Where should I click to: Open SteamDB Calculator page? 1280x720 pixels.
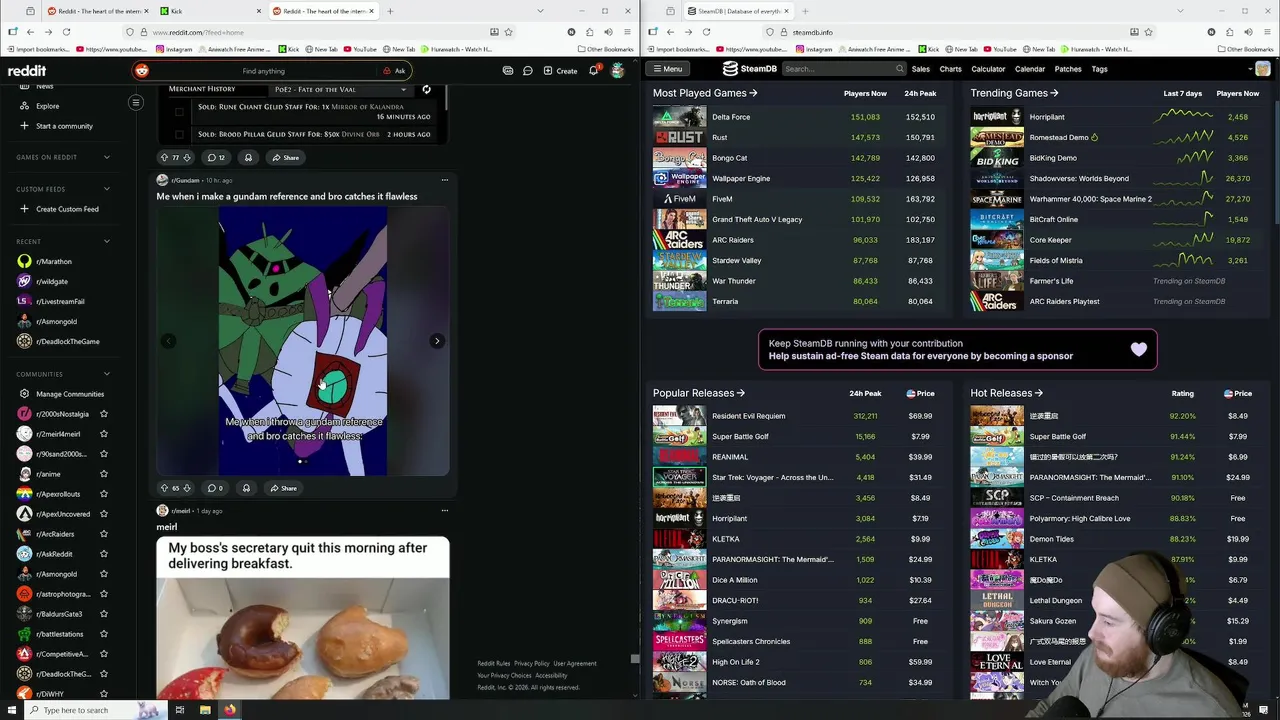[988, 69]
